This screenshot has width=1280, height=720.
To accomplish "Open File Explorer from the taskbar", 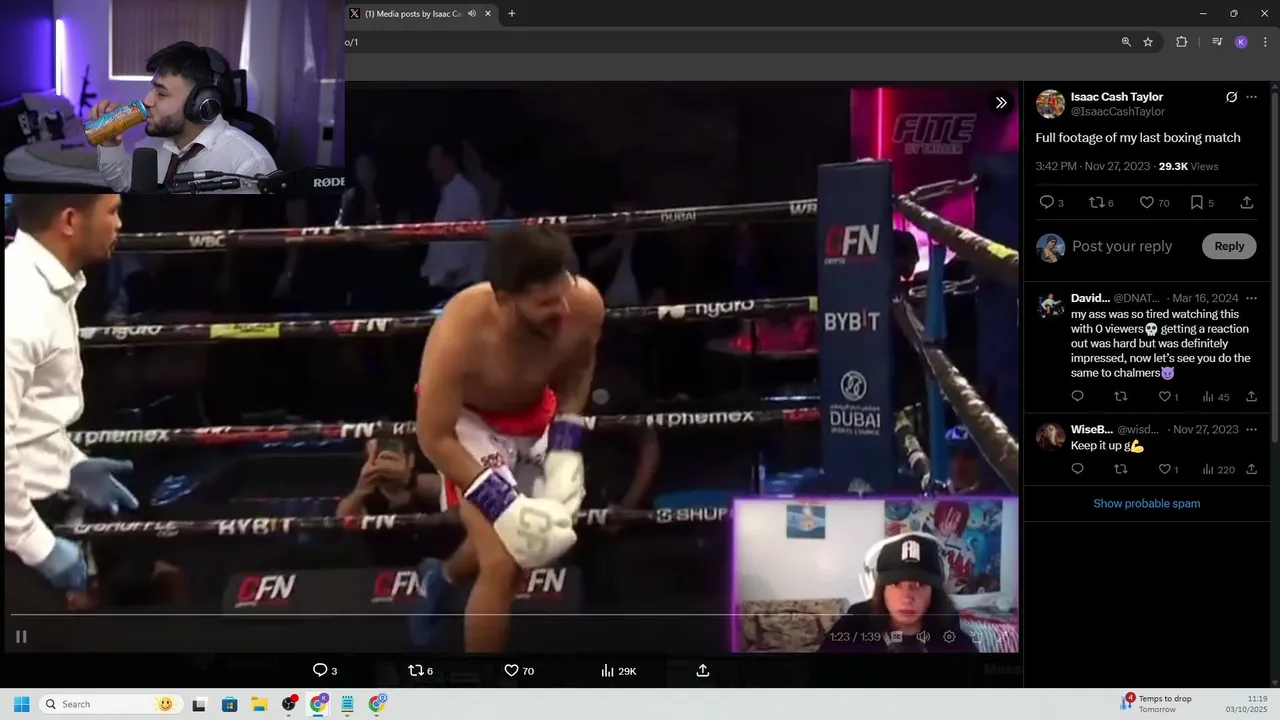I will click(x=259, y=704).
